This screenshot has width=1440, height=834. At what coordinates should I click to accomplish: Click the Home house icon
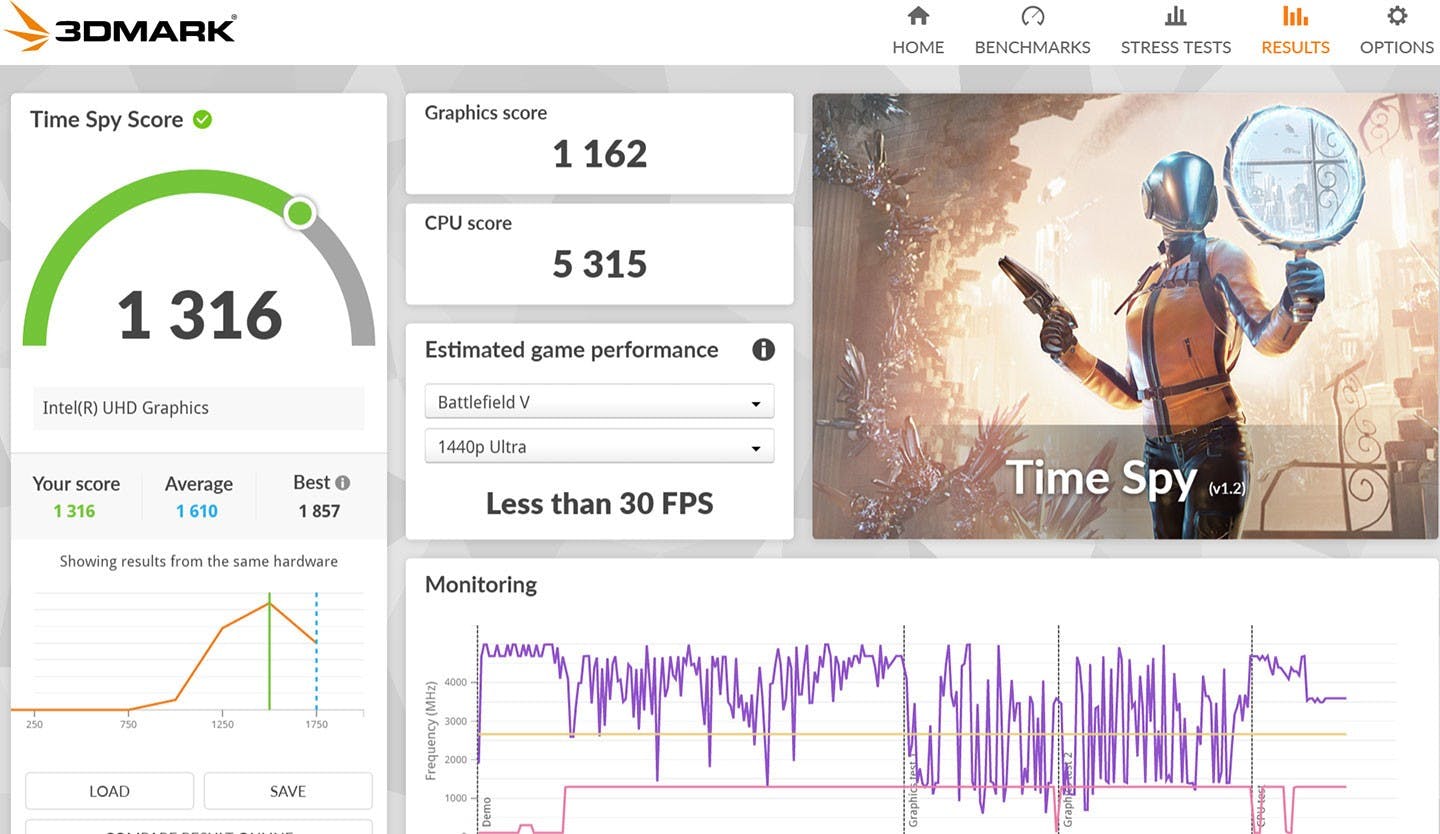pos(917,16)
